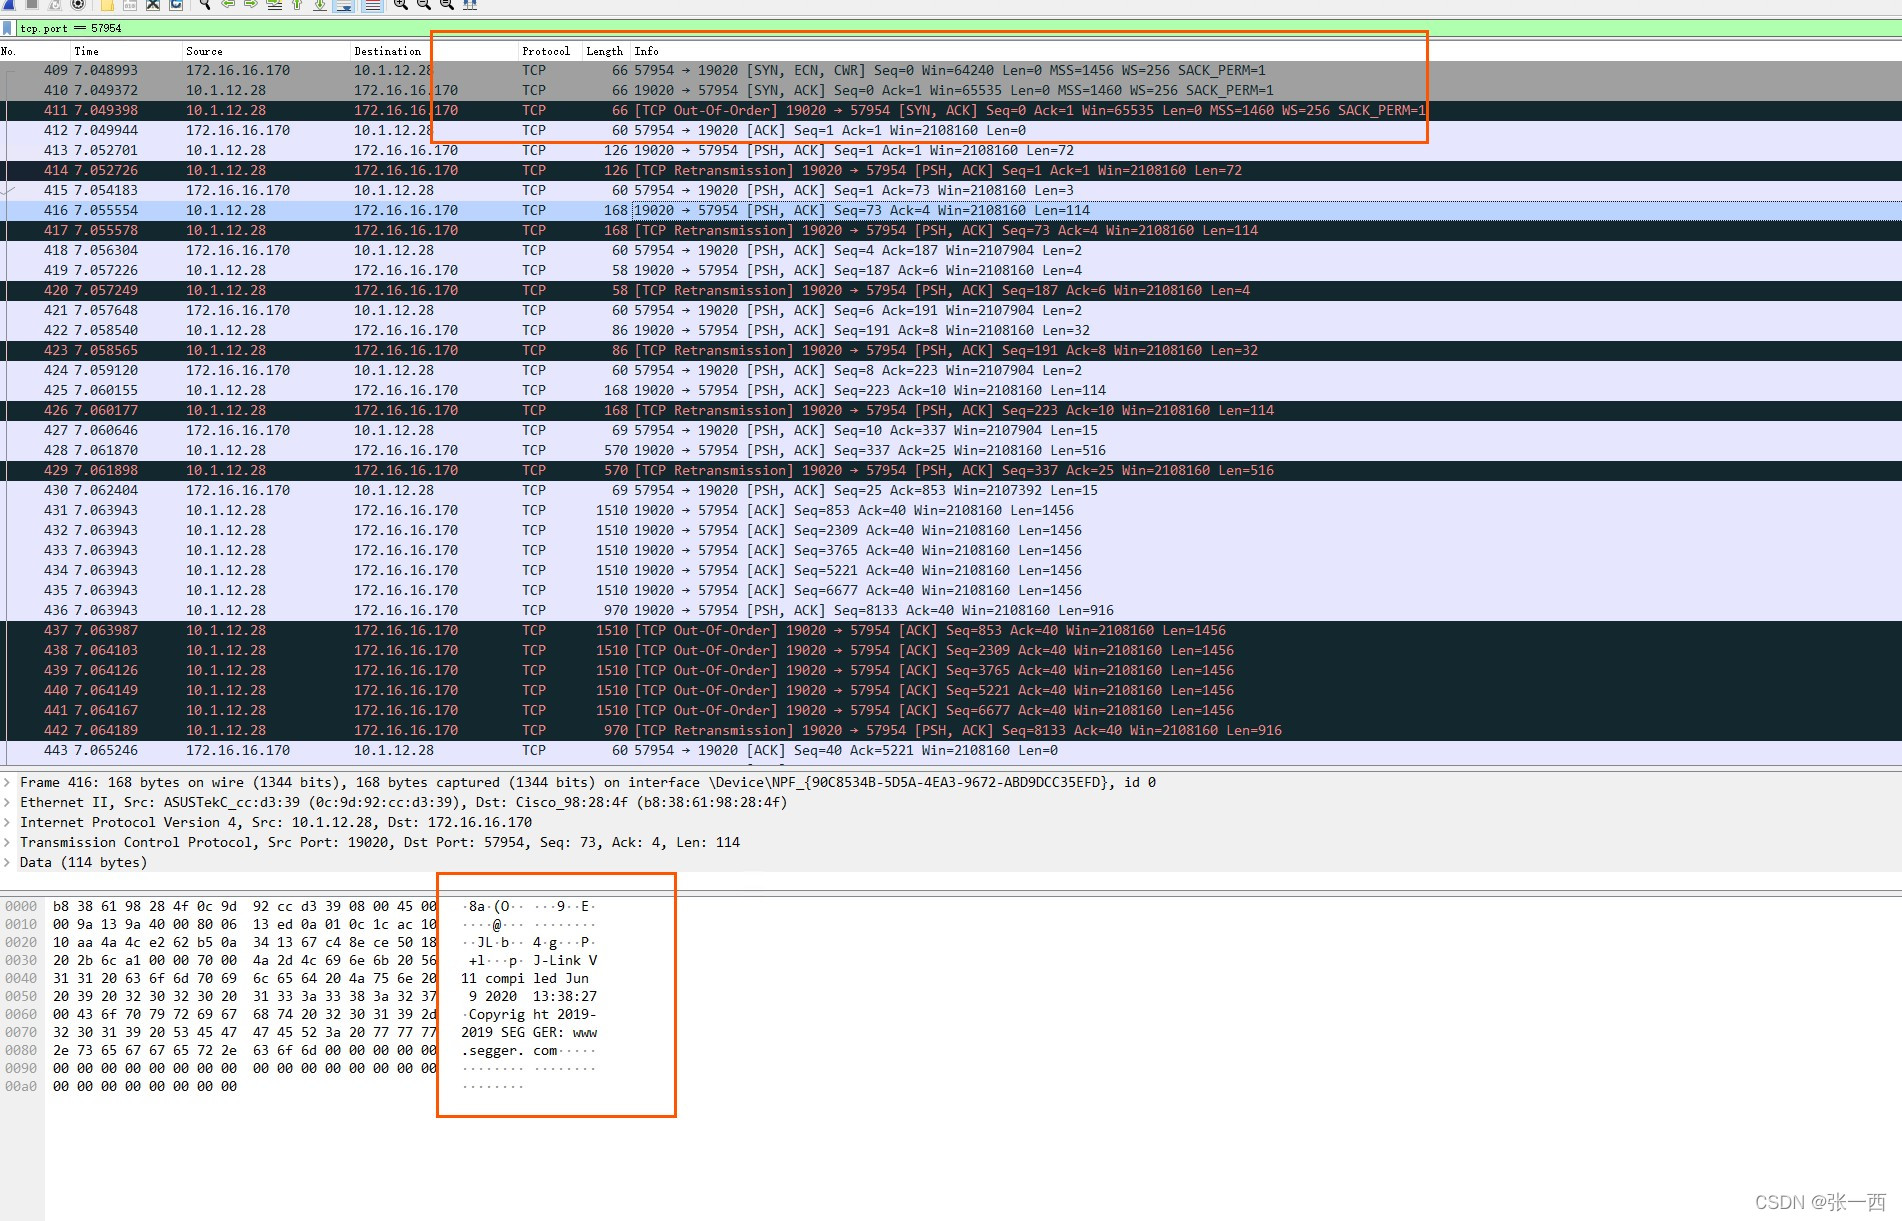The image size is (1902, 1221).
Task: Select packet 417 retransmission Seq=73 row
Action: [x=951, y=230]
